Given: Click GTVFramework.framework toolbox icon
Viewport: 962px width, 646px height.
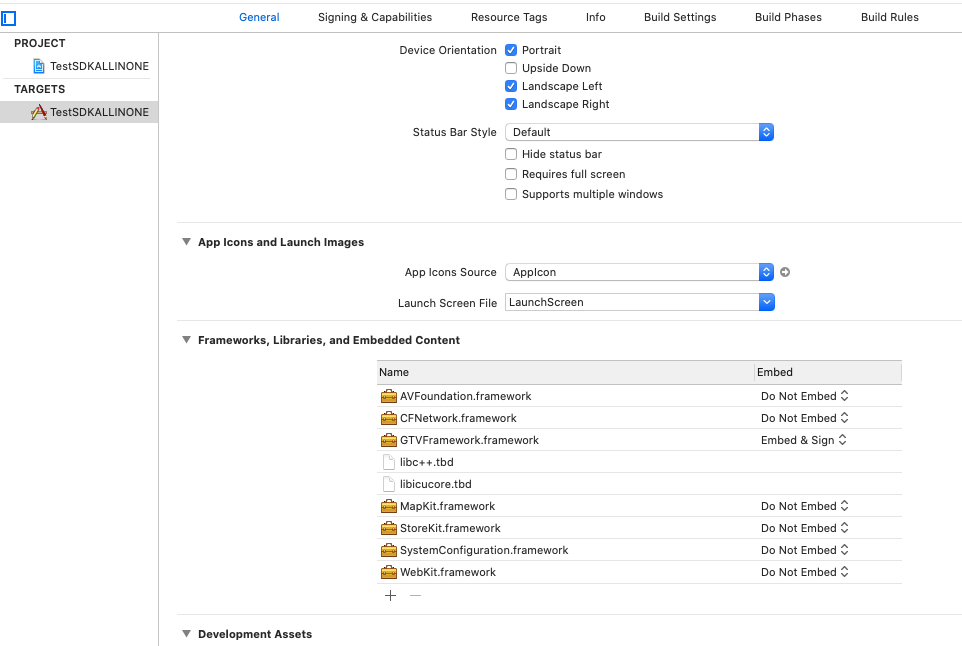Looking at the screenshot, I should point(388,440).
